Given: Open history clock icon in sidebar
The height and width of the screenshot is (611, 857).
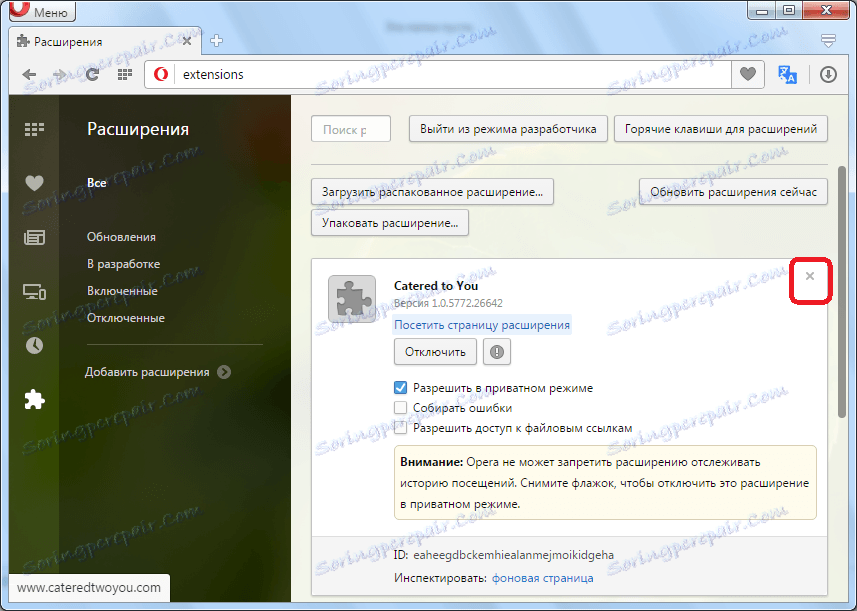Looking at the screenshot, I should pyautogui.click(x=34, y=345).
